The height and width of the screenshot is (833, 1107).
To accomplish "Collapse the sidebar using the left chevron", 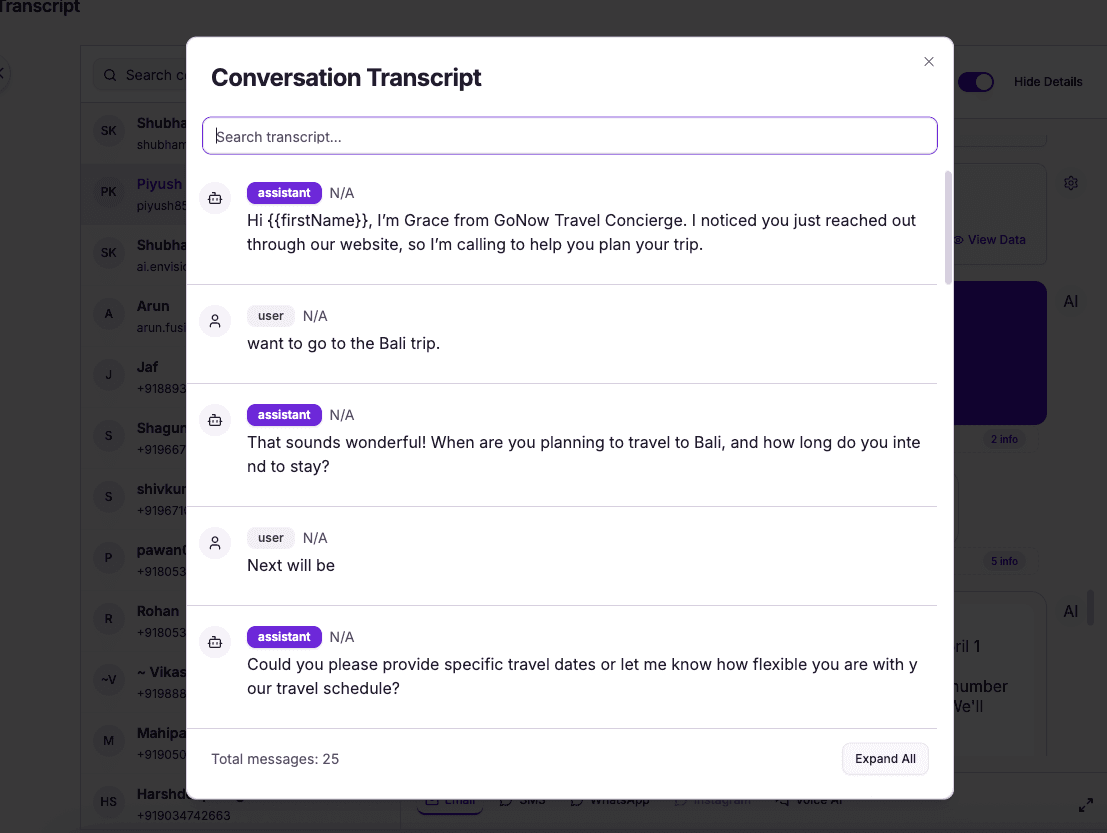I will [4, 74].
